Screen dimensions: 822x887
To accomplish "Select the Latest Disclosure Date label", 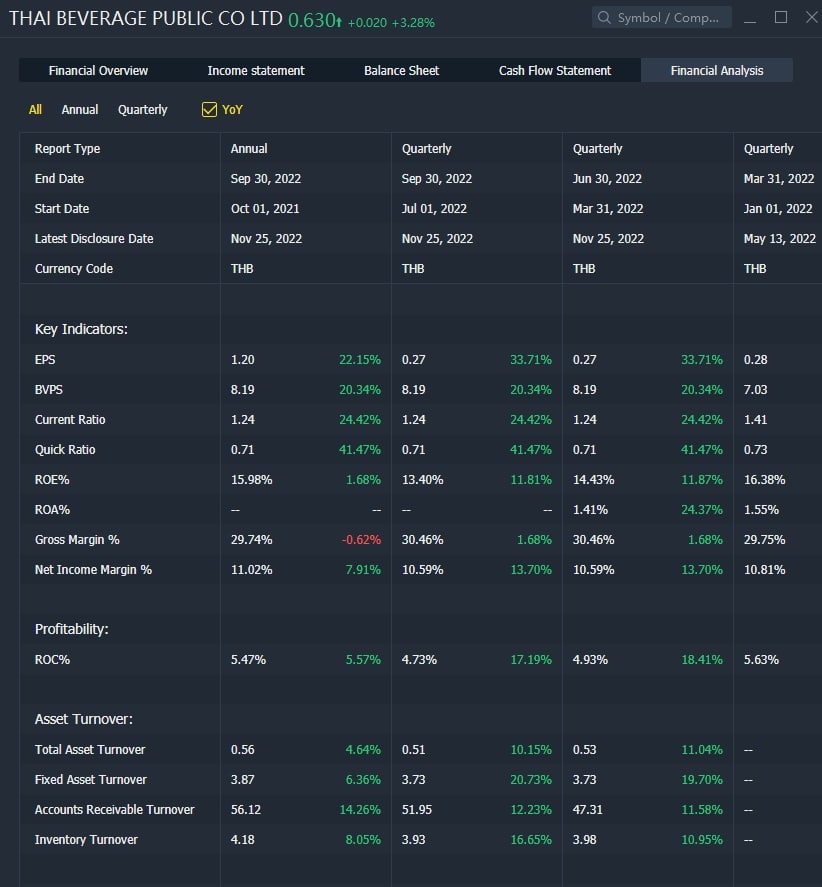I will tap(94, 239).
